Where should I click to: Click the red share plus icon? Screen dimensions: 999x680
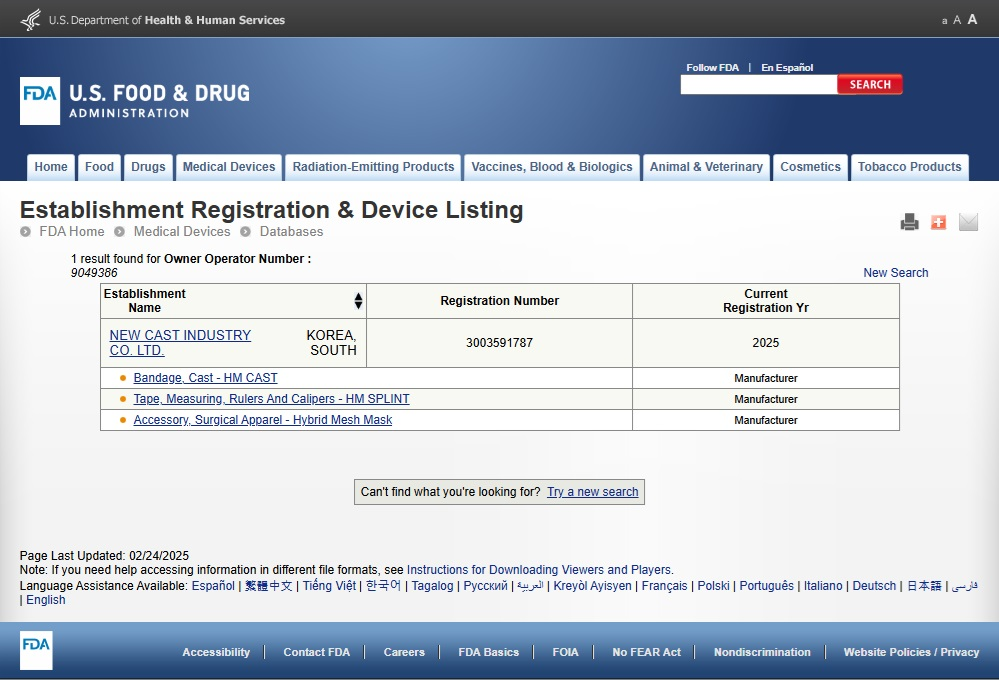[x=938, y=222]
